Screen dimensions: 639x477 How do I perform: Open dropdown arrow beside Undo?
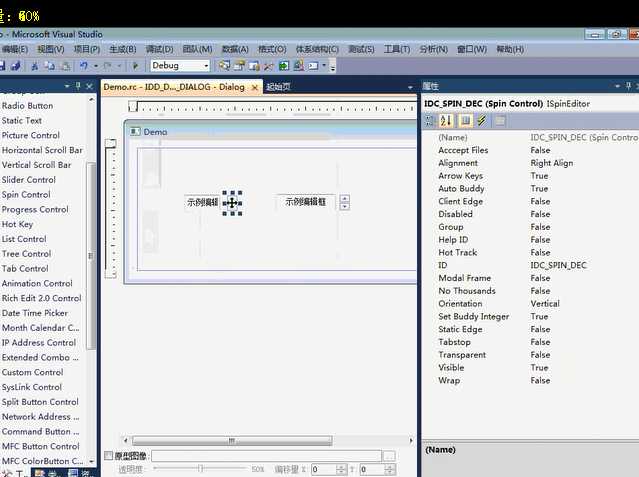pyautogui.click(x=96, y=66)
